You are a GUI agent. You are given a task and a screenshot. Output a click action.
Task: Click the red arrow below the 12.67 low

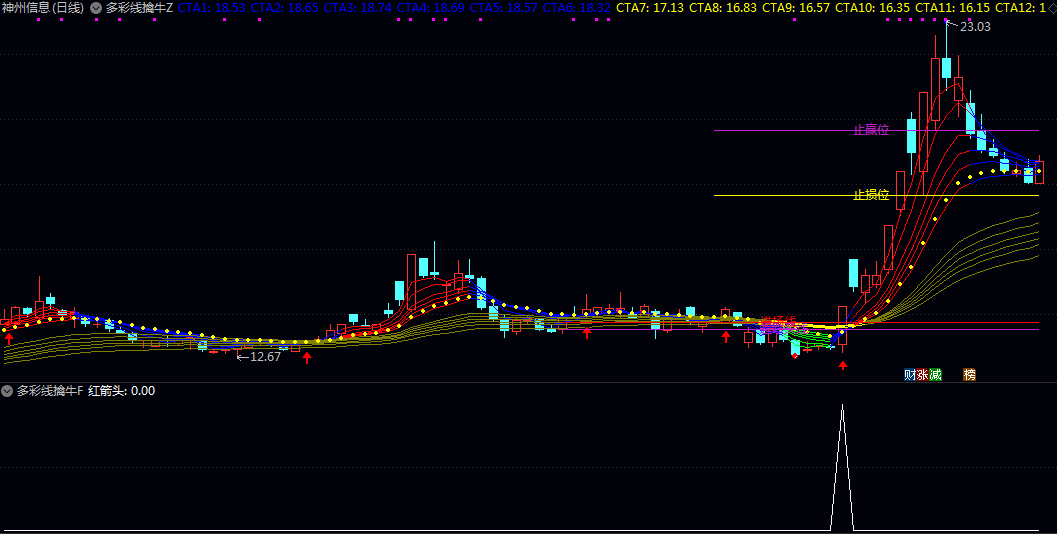(307, 357)
